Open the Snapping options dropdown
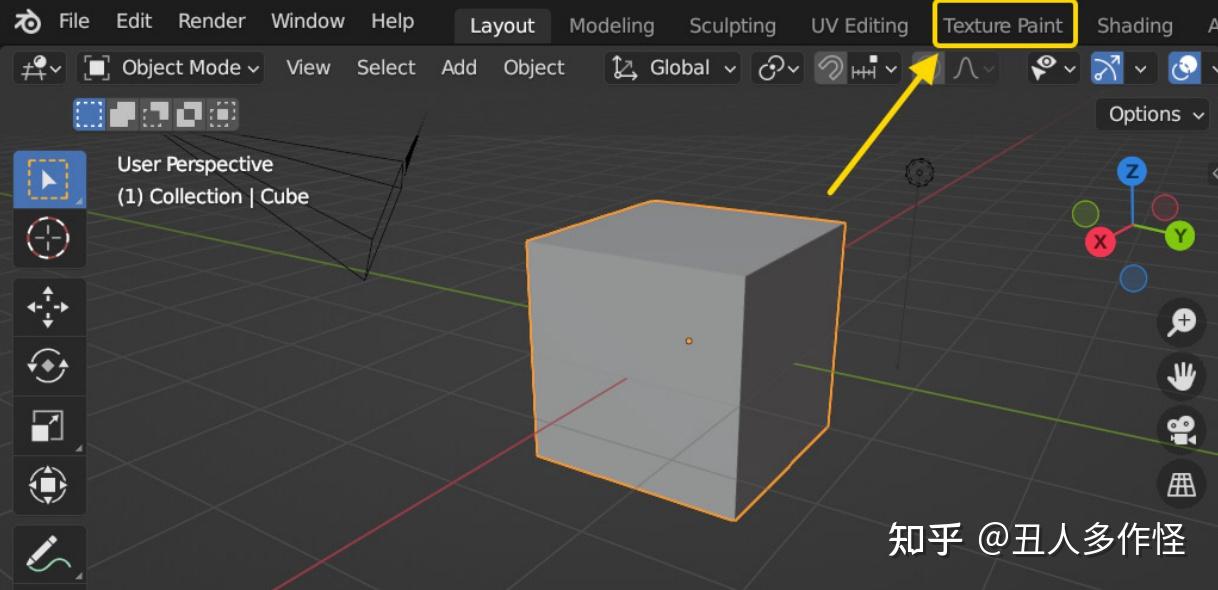This screenshot has width=1218, height=590. click(x=875, y=68)
